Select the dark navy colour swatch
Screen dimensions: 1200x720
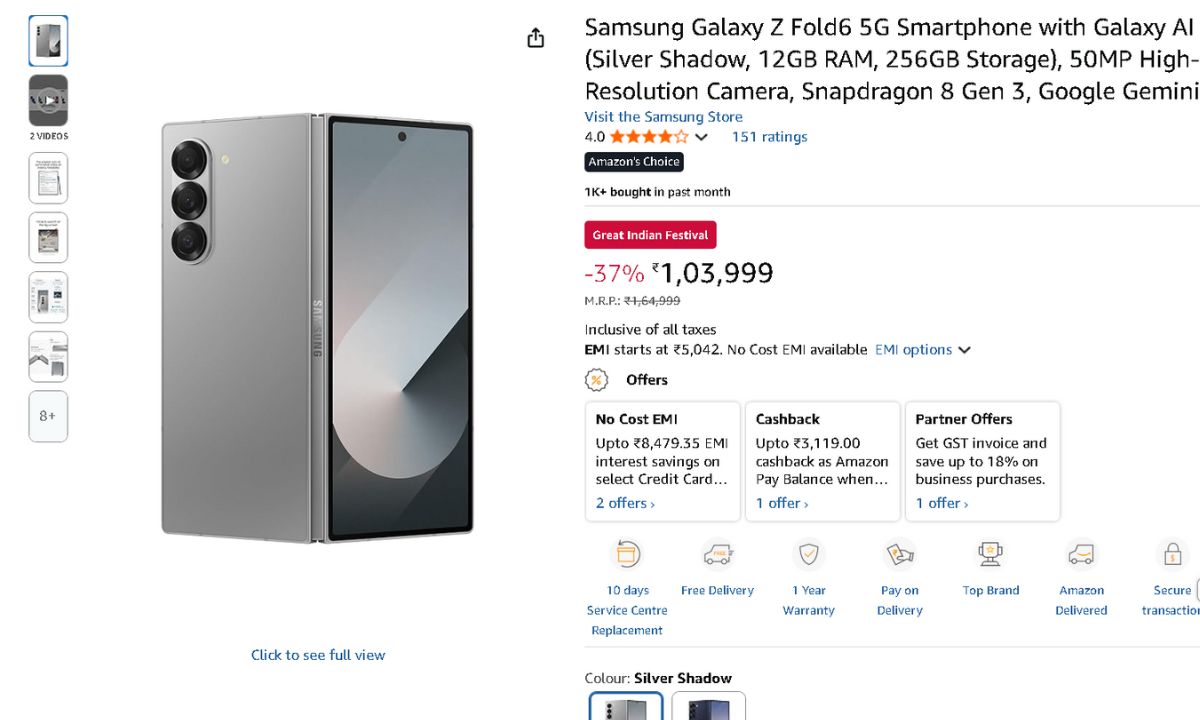pos(708,706)
